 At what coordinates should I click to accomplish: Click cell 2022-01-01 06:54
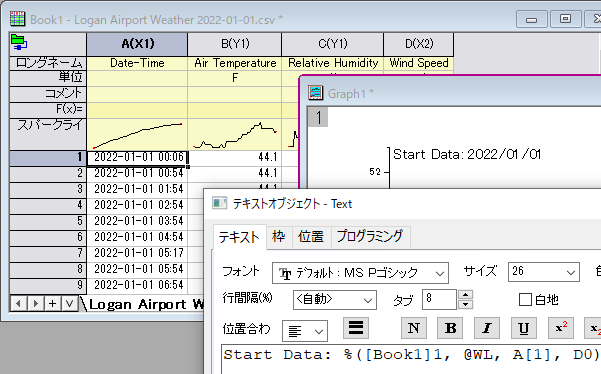pos(137,285)
